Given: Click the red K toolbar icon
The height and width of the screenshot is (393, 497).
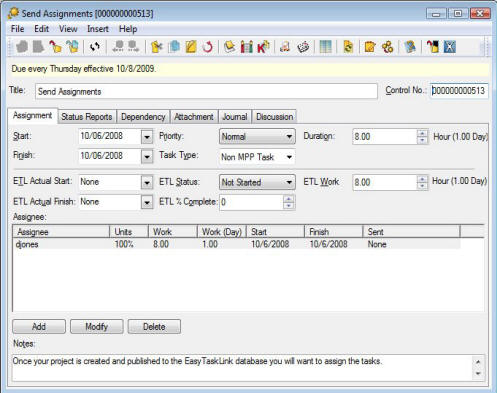Looking at the screenshot, I should 263,47.
